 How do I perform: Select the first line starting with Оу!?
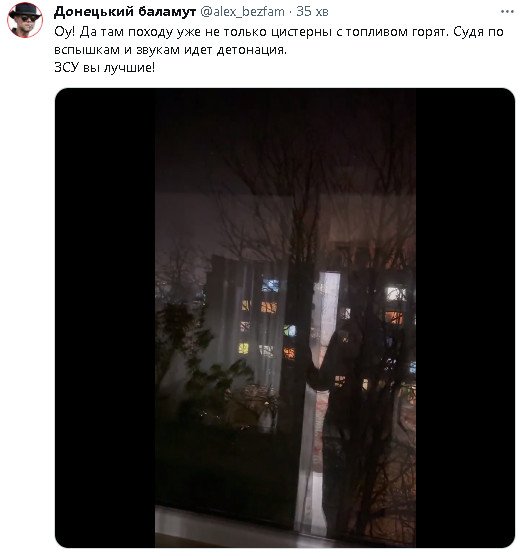click(279, 32)
